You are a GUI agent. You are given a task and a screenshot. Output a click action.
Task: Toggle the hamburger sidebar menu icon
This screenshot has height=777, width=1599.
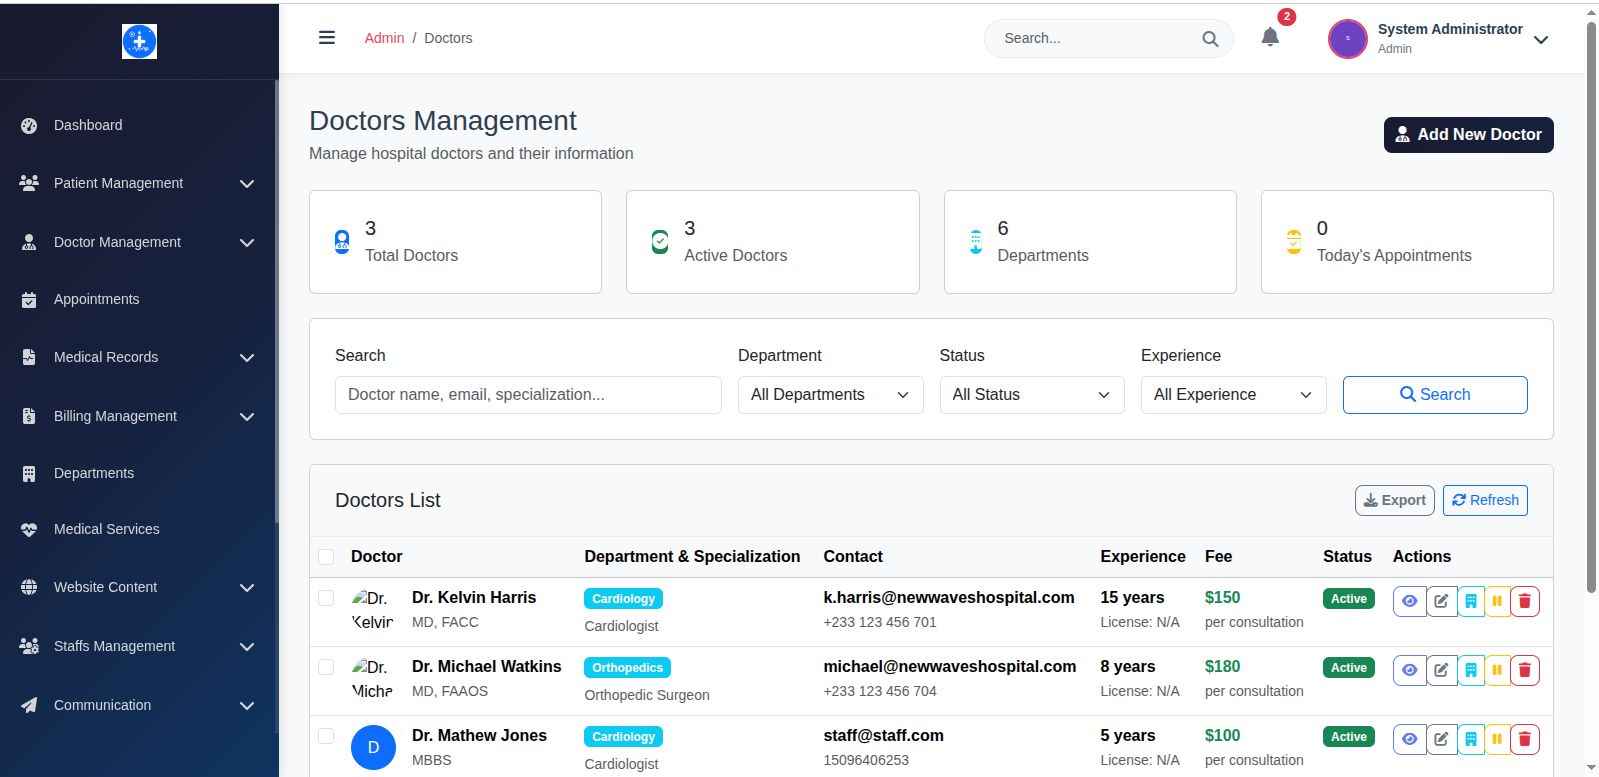[x=327, y=38]
